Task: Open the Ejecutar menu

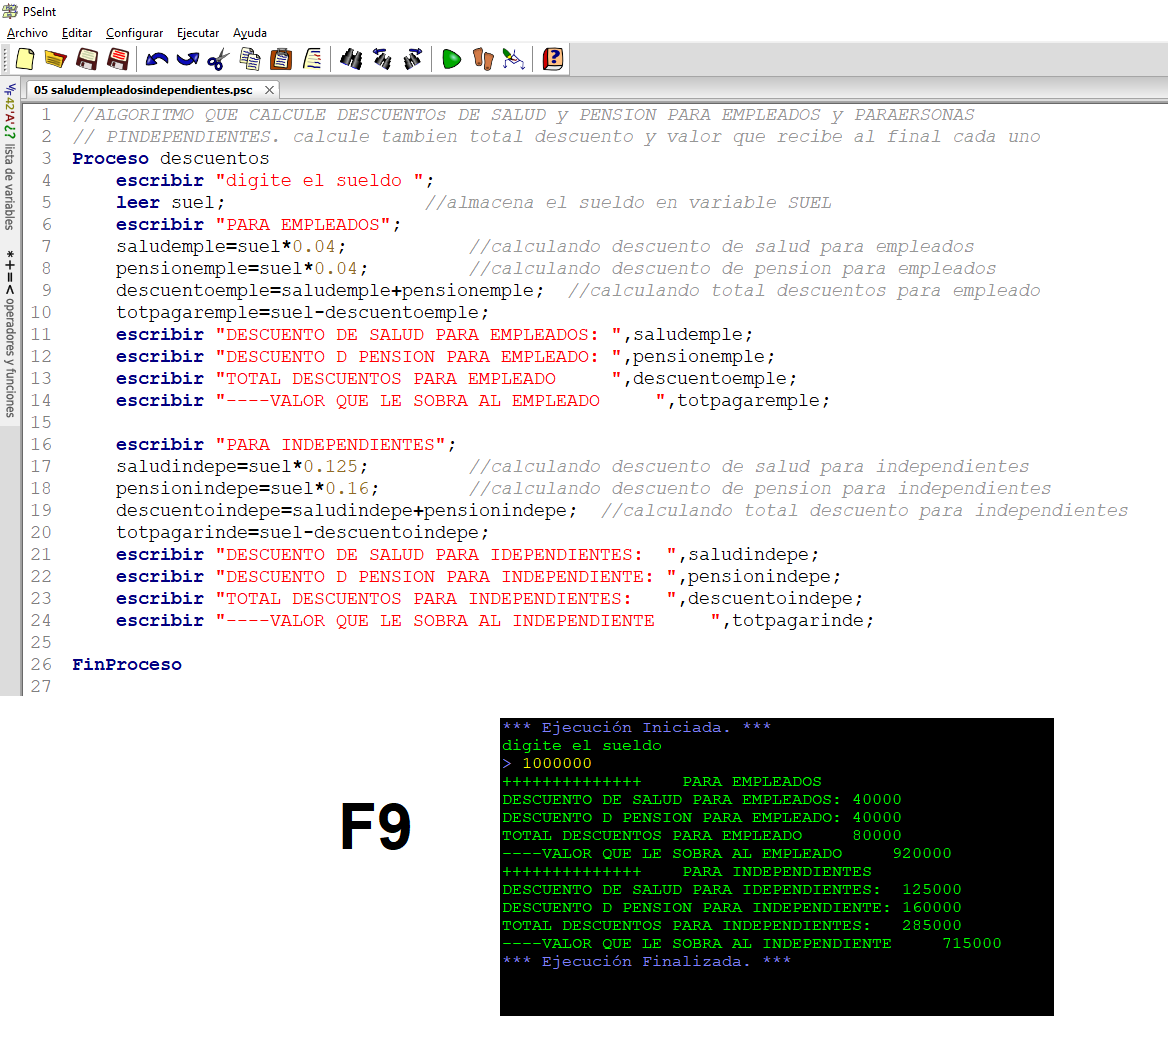Action: (198, 33)
